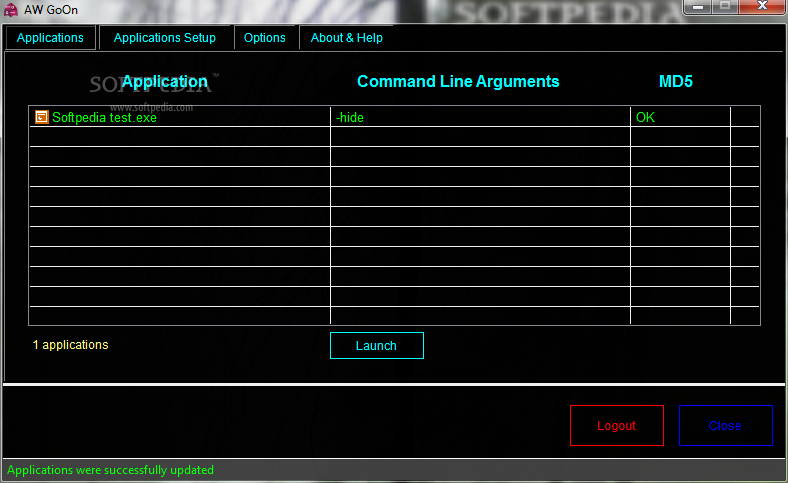Click the -hide argument cell
Image resolution: width=788 pixels, height=483 pixels.
(x=480, y=117)
